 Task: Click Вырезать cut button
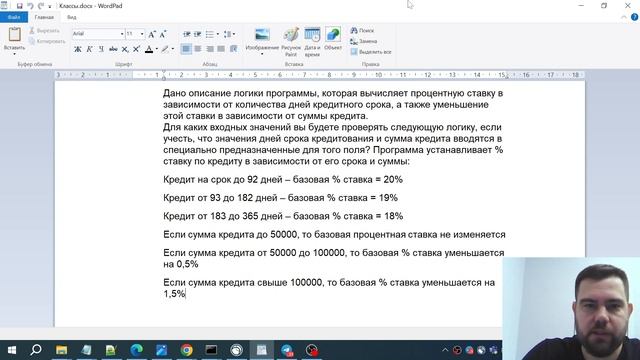(x=44, y=31)
